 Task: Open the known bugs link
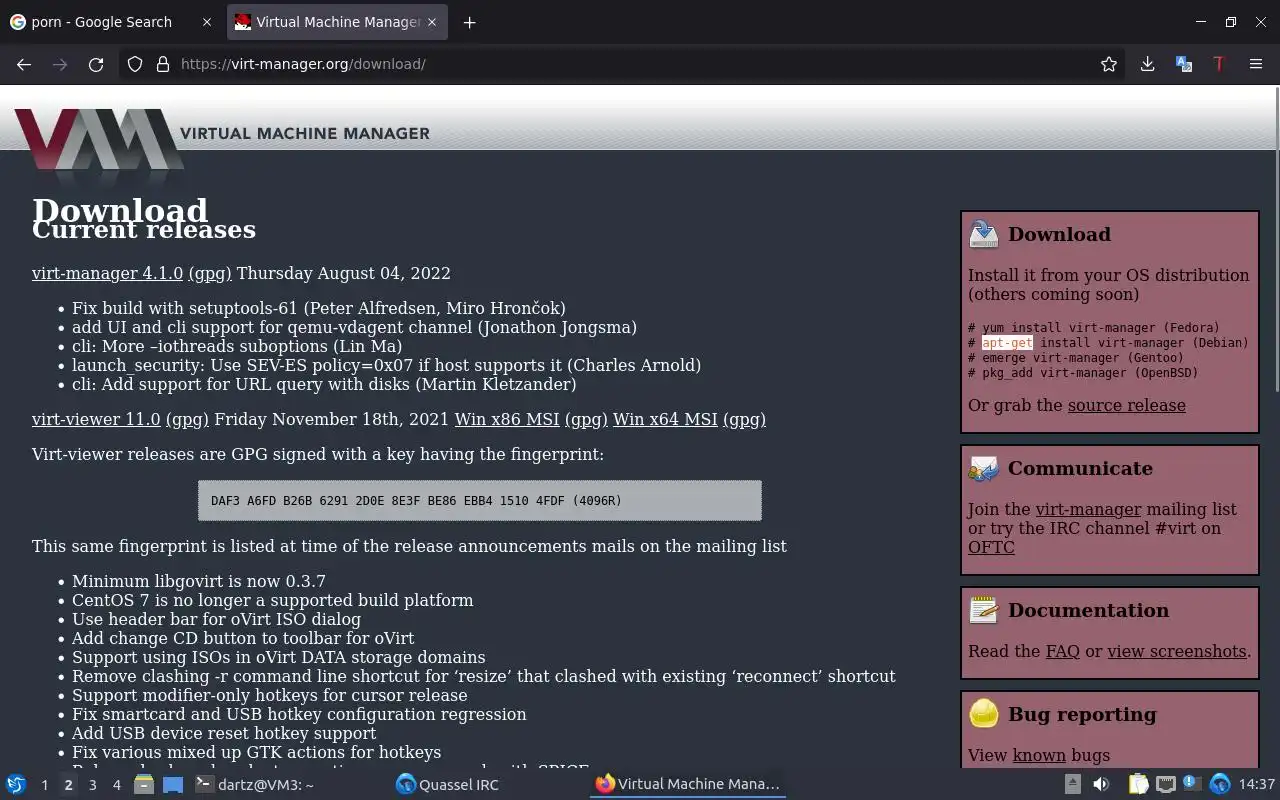click(1039, 755)
